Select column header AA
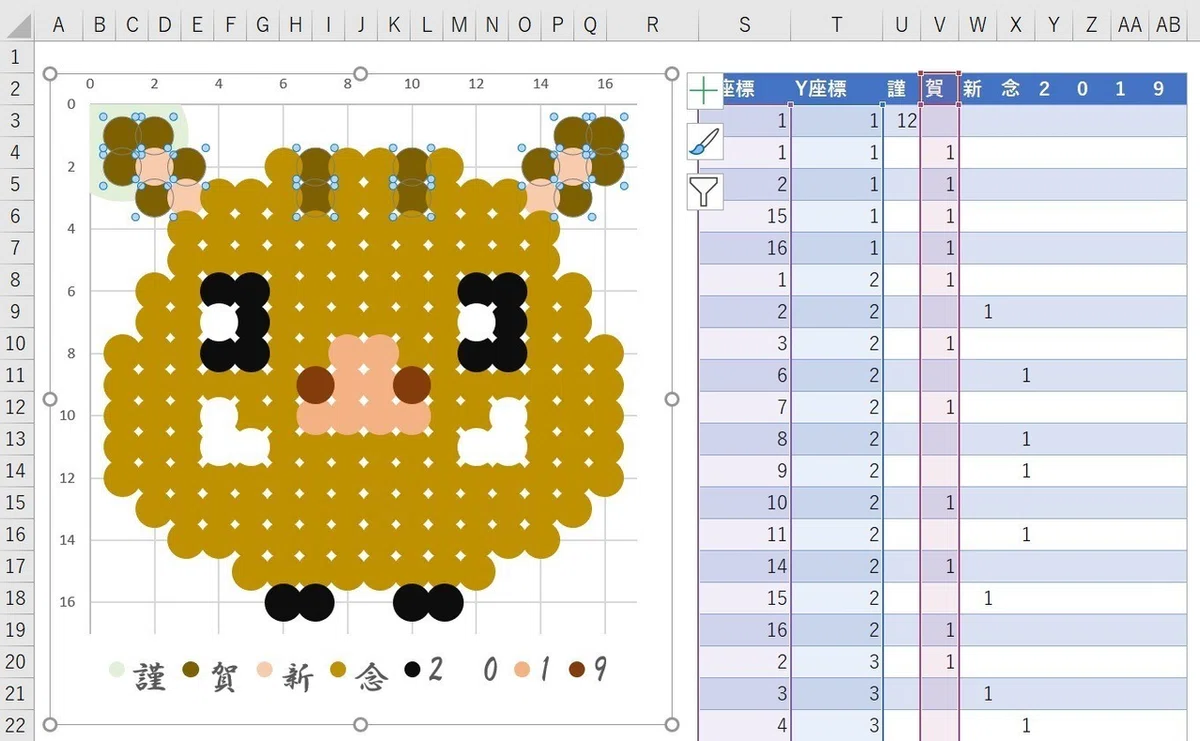1200x741 pixels. tap(1129, 25)
